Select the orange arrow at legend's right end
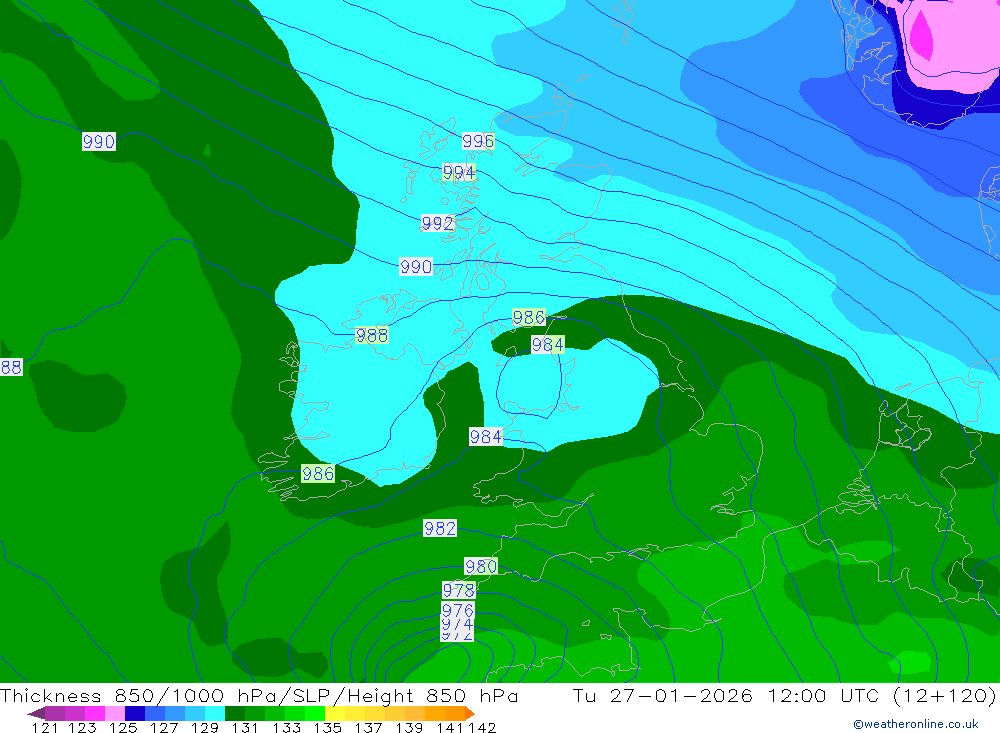This screenshot has width=1000, height=733. pyautogui.click(x=470, y=713)
